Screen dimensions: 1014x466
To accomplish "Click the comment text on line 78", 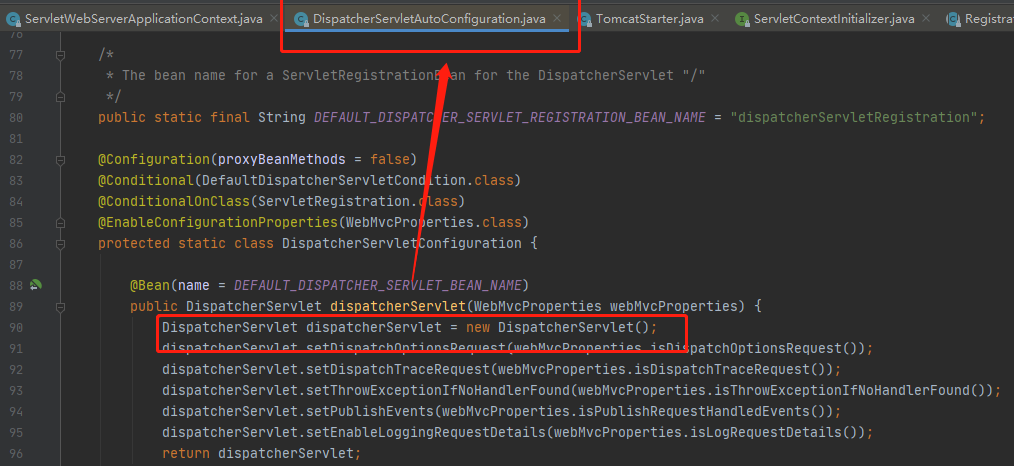I will [x=405, y=76].
